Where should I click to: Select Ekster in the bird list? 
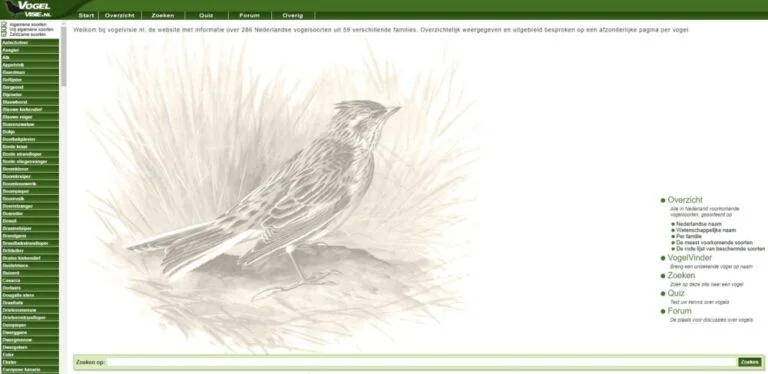pos(29,362)
